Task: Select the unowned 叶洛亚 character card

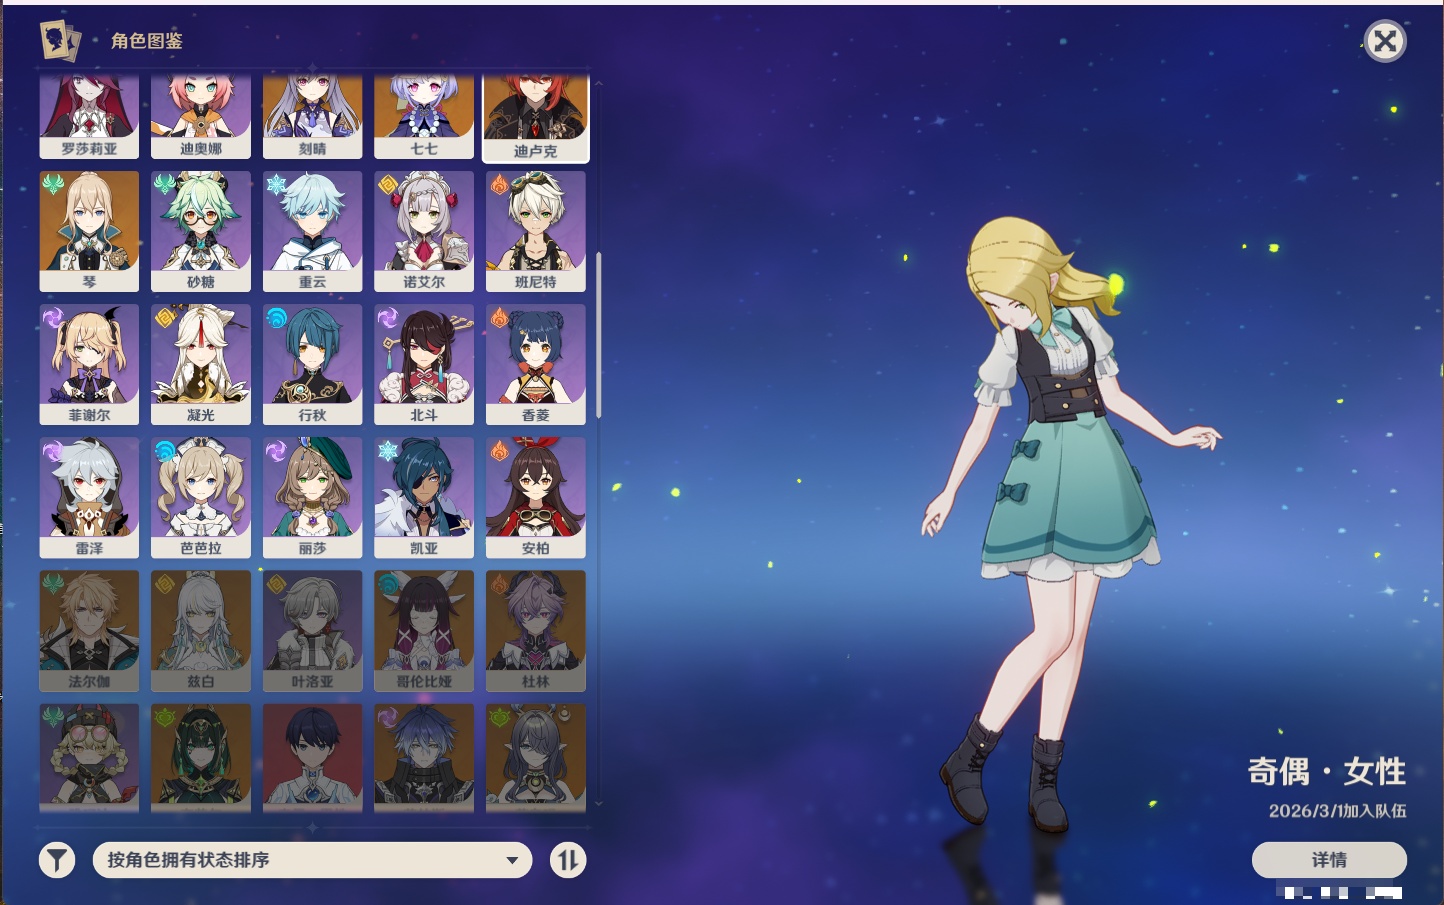Action: tap(313, 630)
